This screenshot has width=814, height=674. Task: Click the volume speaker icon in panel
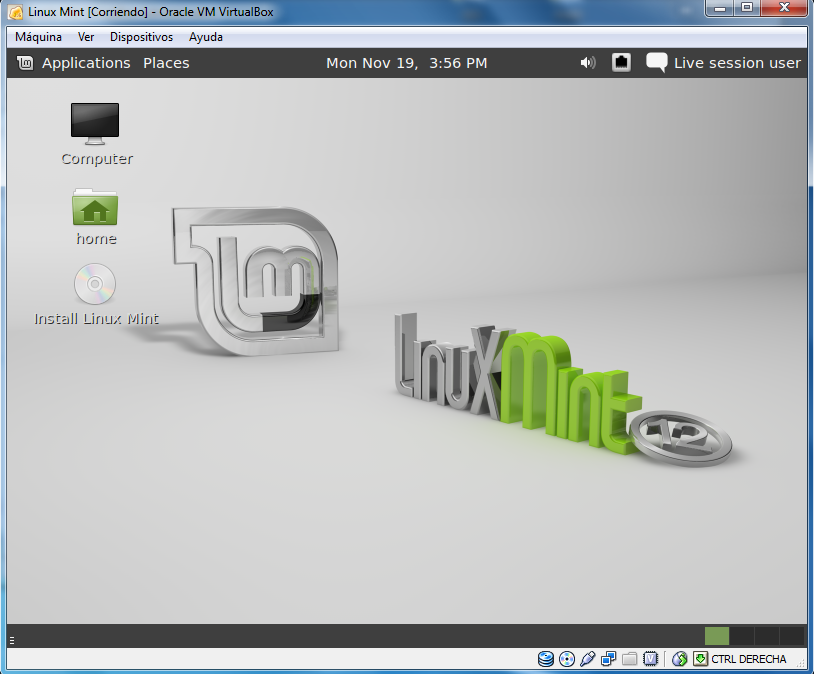click(588, 63)
